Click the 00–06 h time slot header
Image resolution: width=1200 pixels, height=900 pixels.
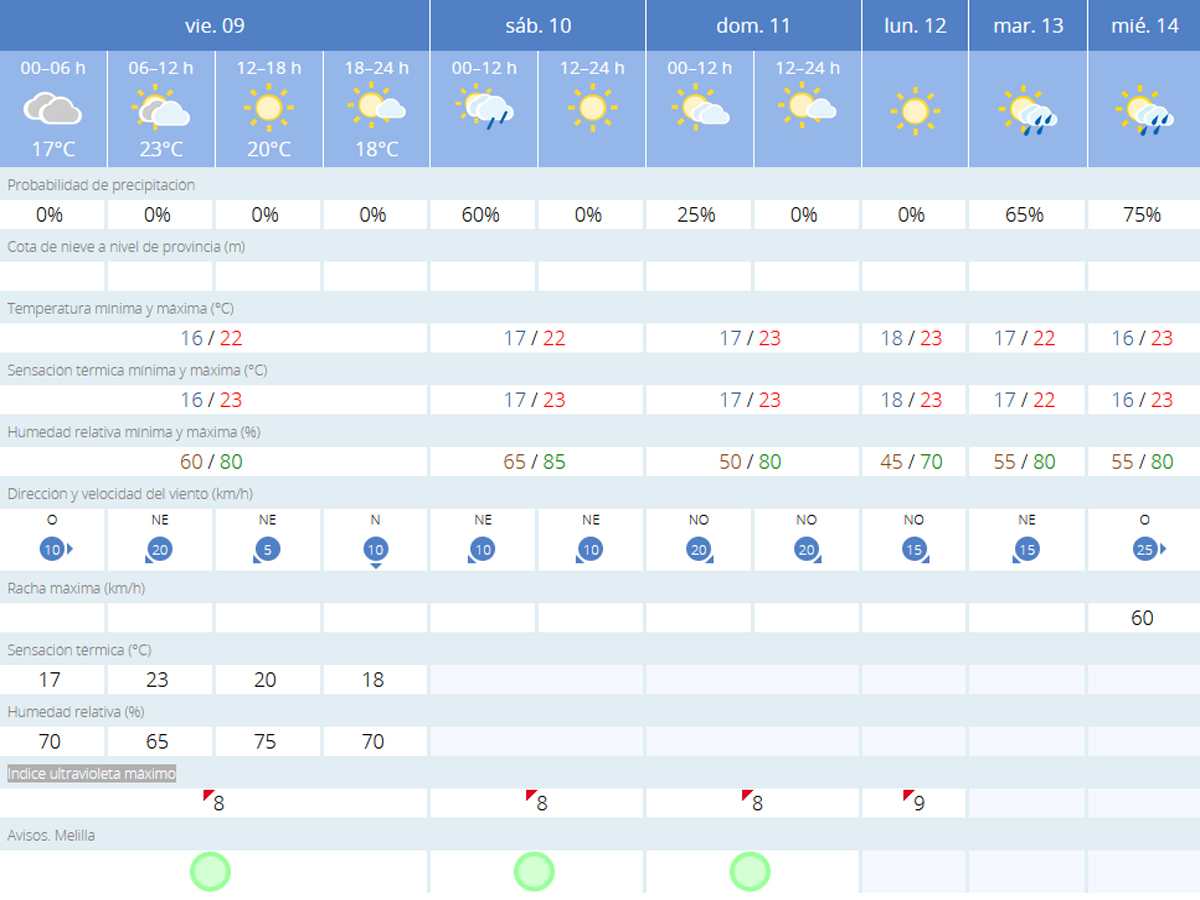pos(53,68)
